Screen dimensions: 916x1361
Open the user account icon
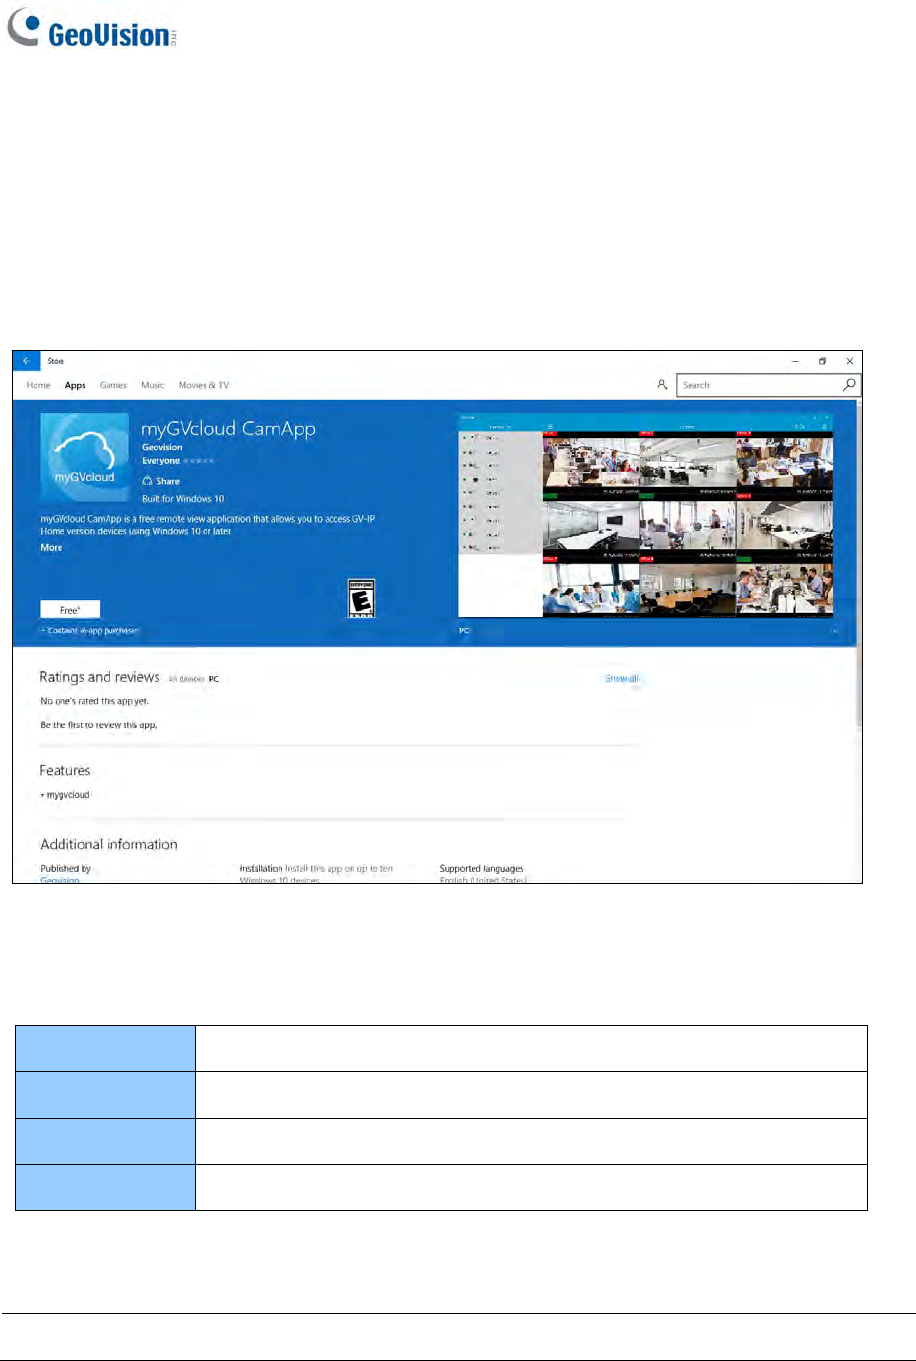662,385
